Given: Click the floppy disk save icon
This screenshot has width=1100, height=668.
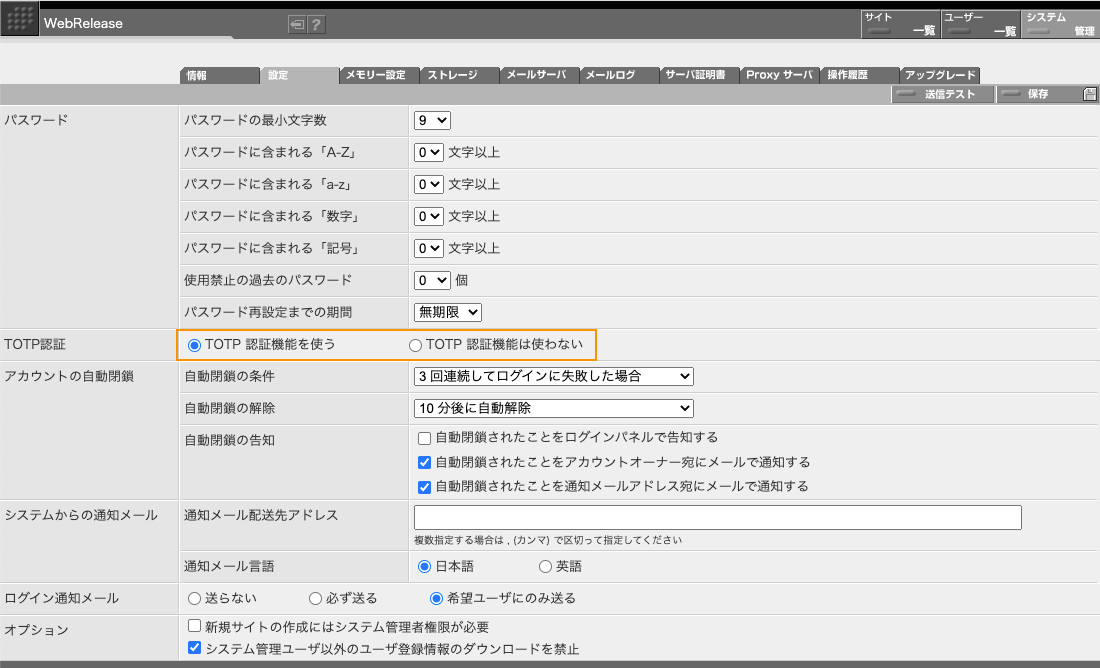Looking at the screenshot, I should [1088, 93].
